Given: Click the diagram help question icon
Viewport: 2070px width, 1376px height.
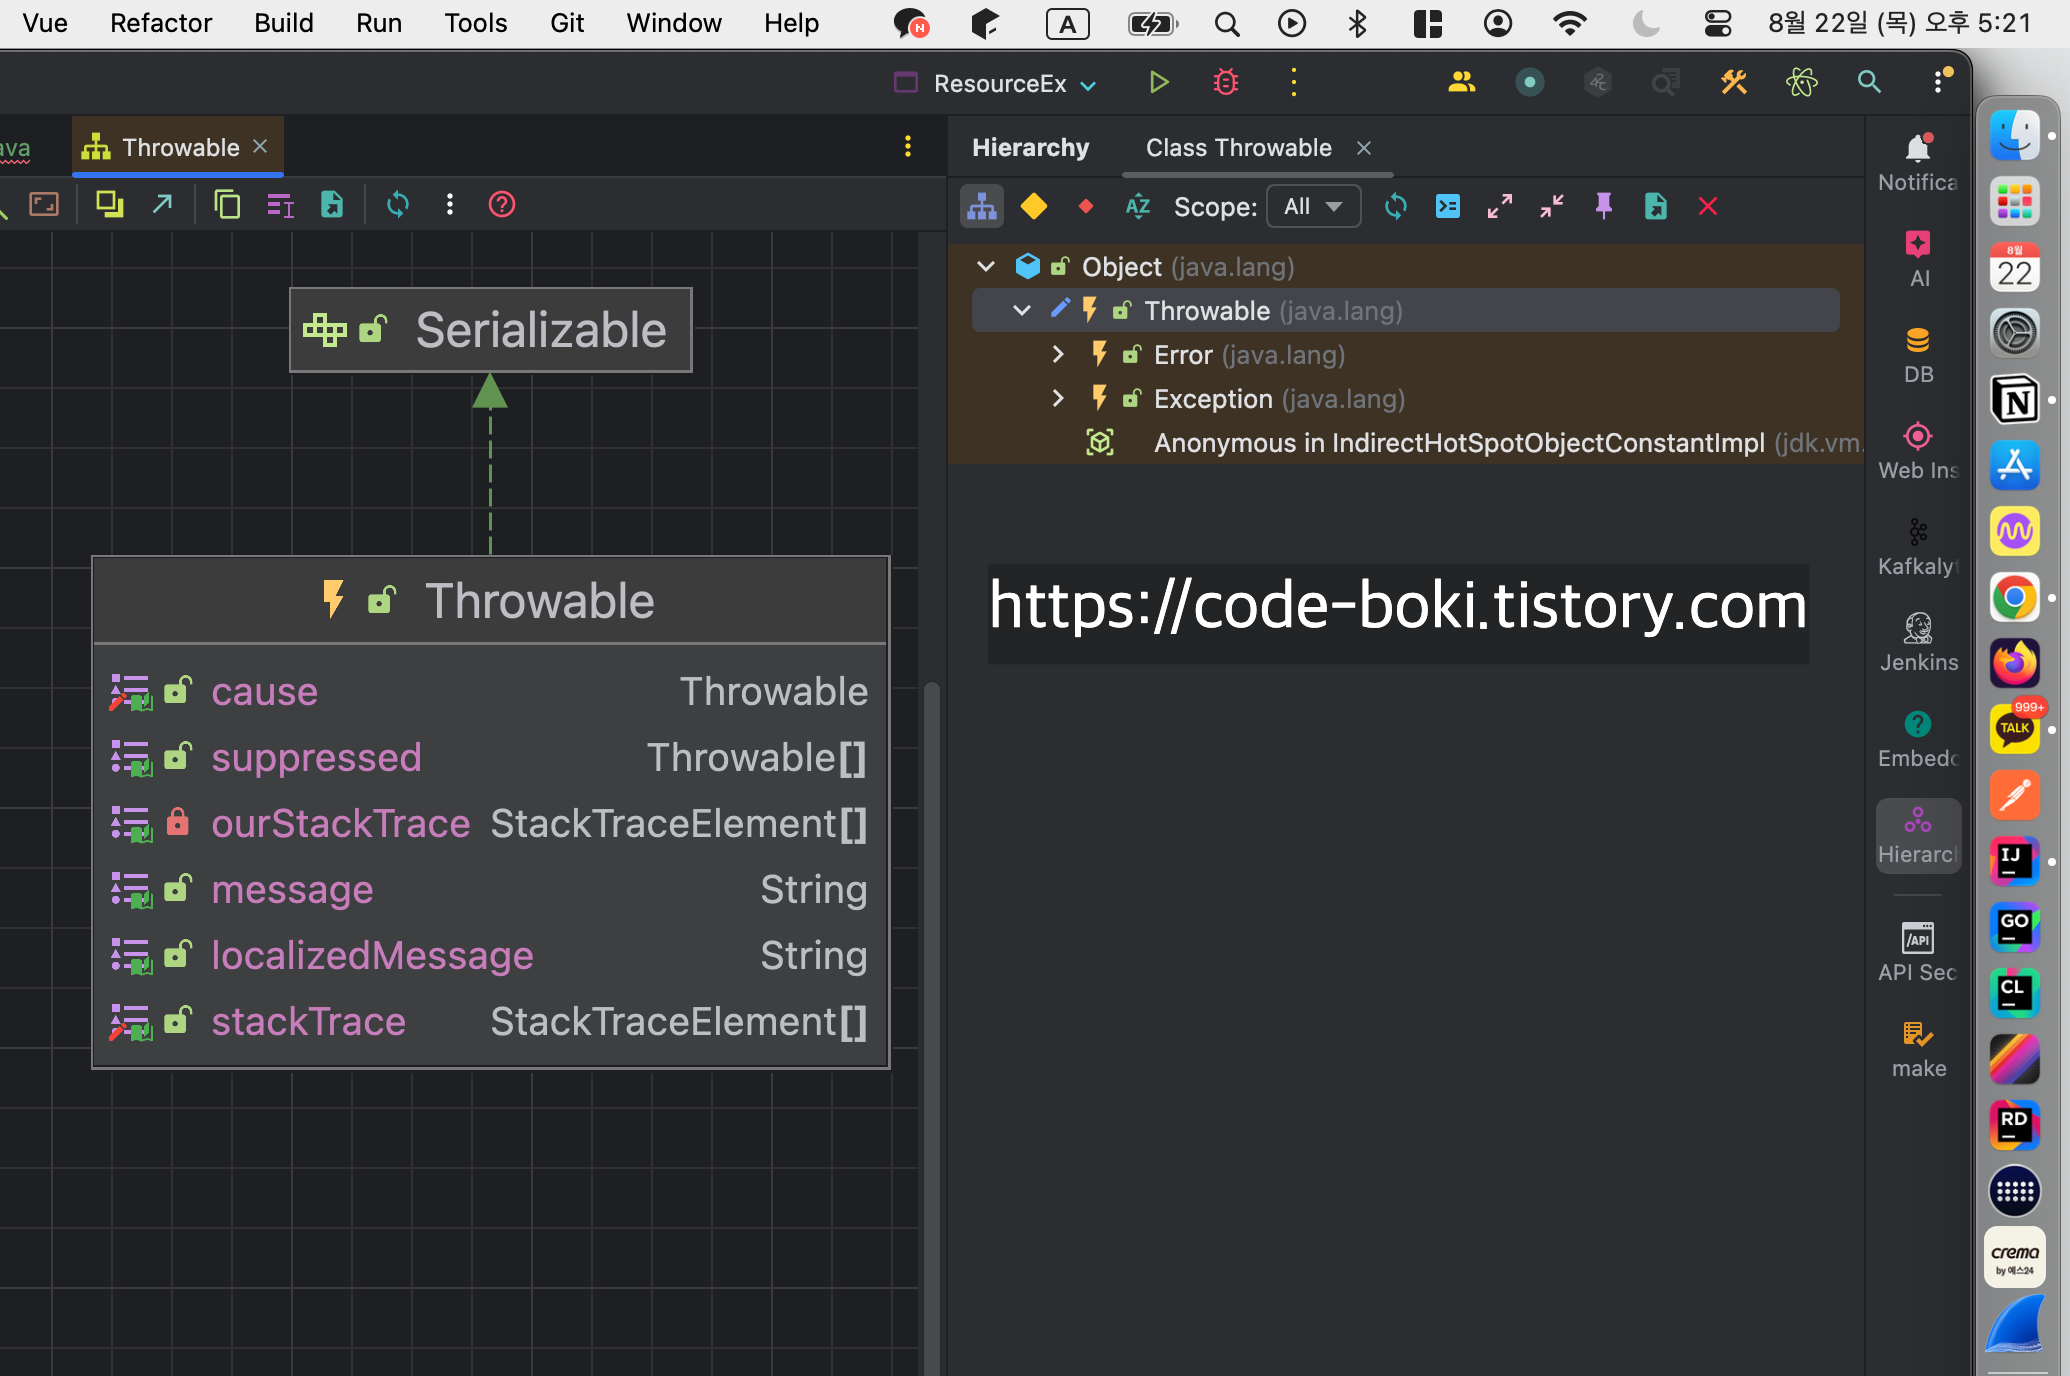Looking at the screenshot, I should tap(502, 205).
